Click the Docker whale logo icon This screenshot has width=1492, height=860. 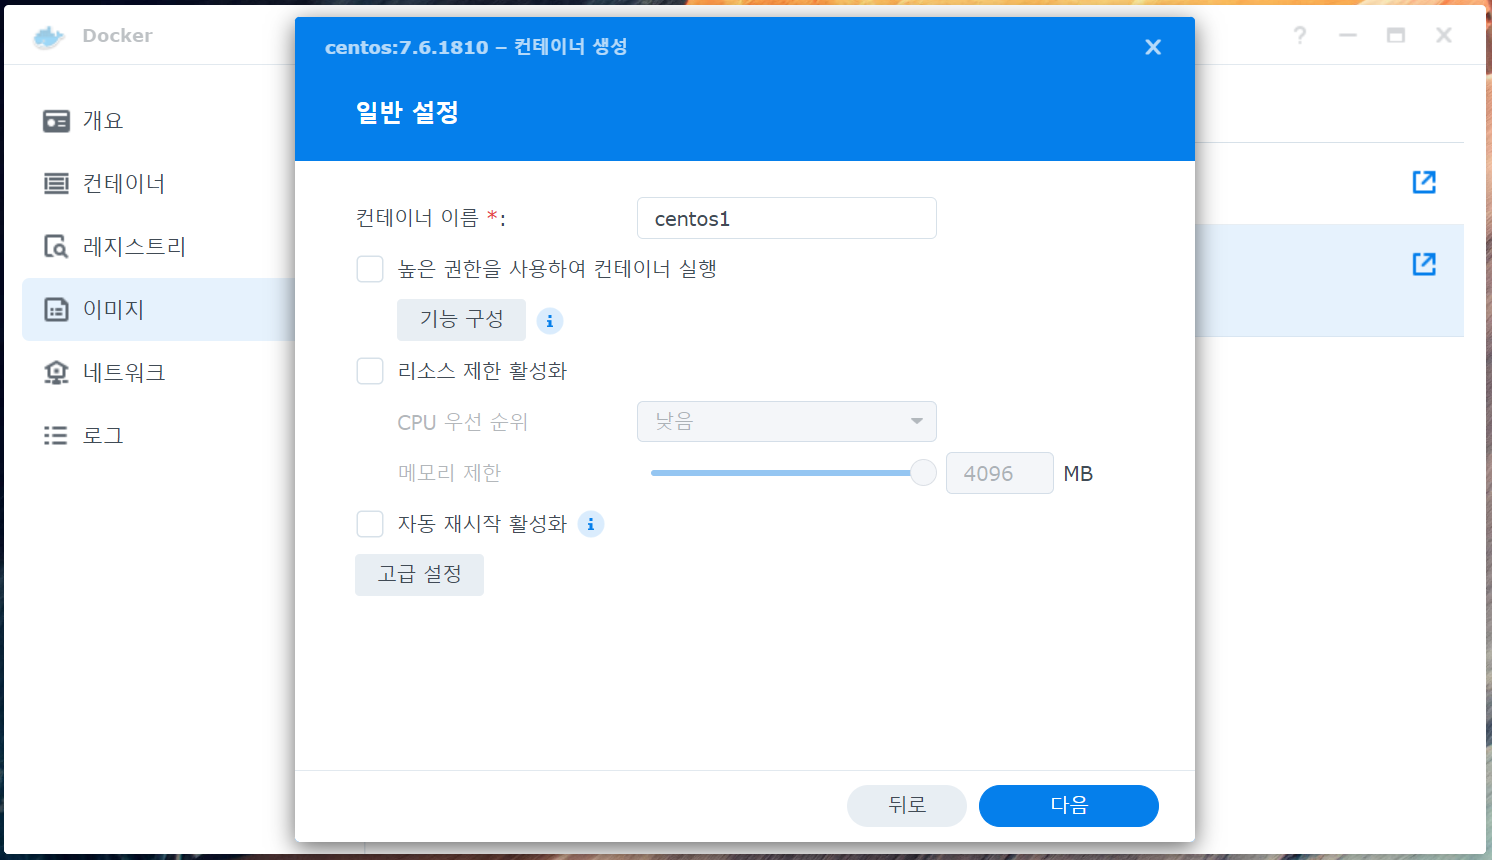coord(48,37)
